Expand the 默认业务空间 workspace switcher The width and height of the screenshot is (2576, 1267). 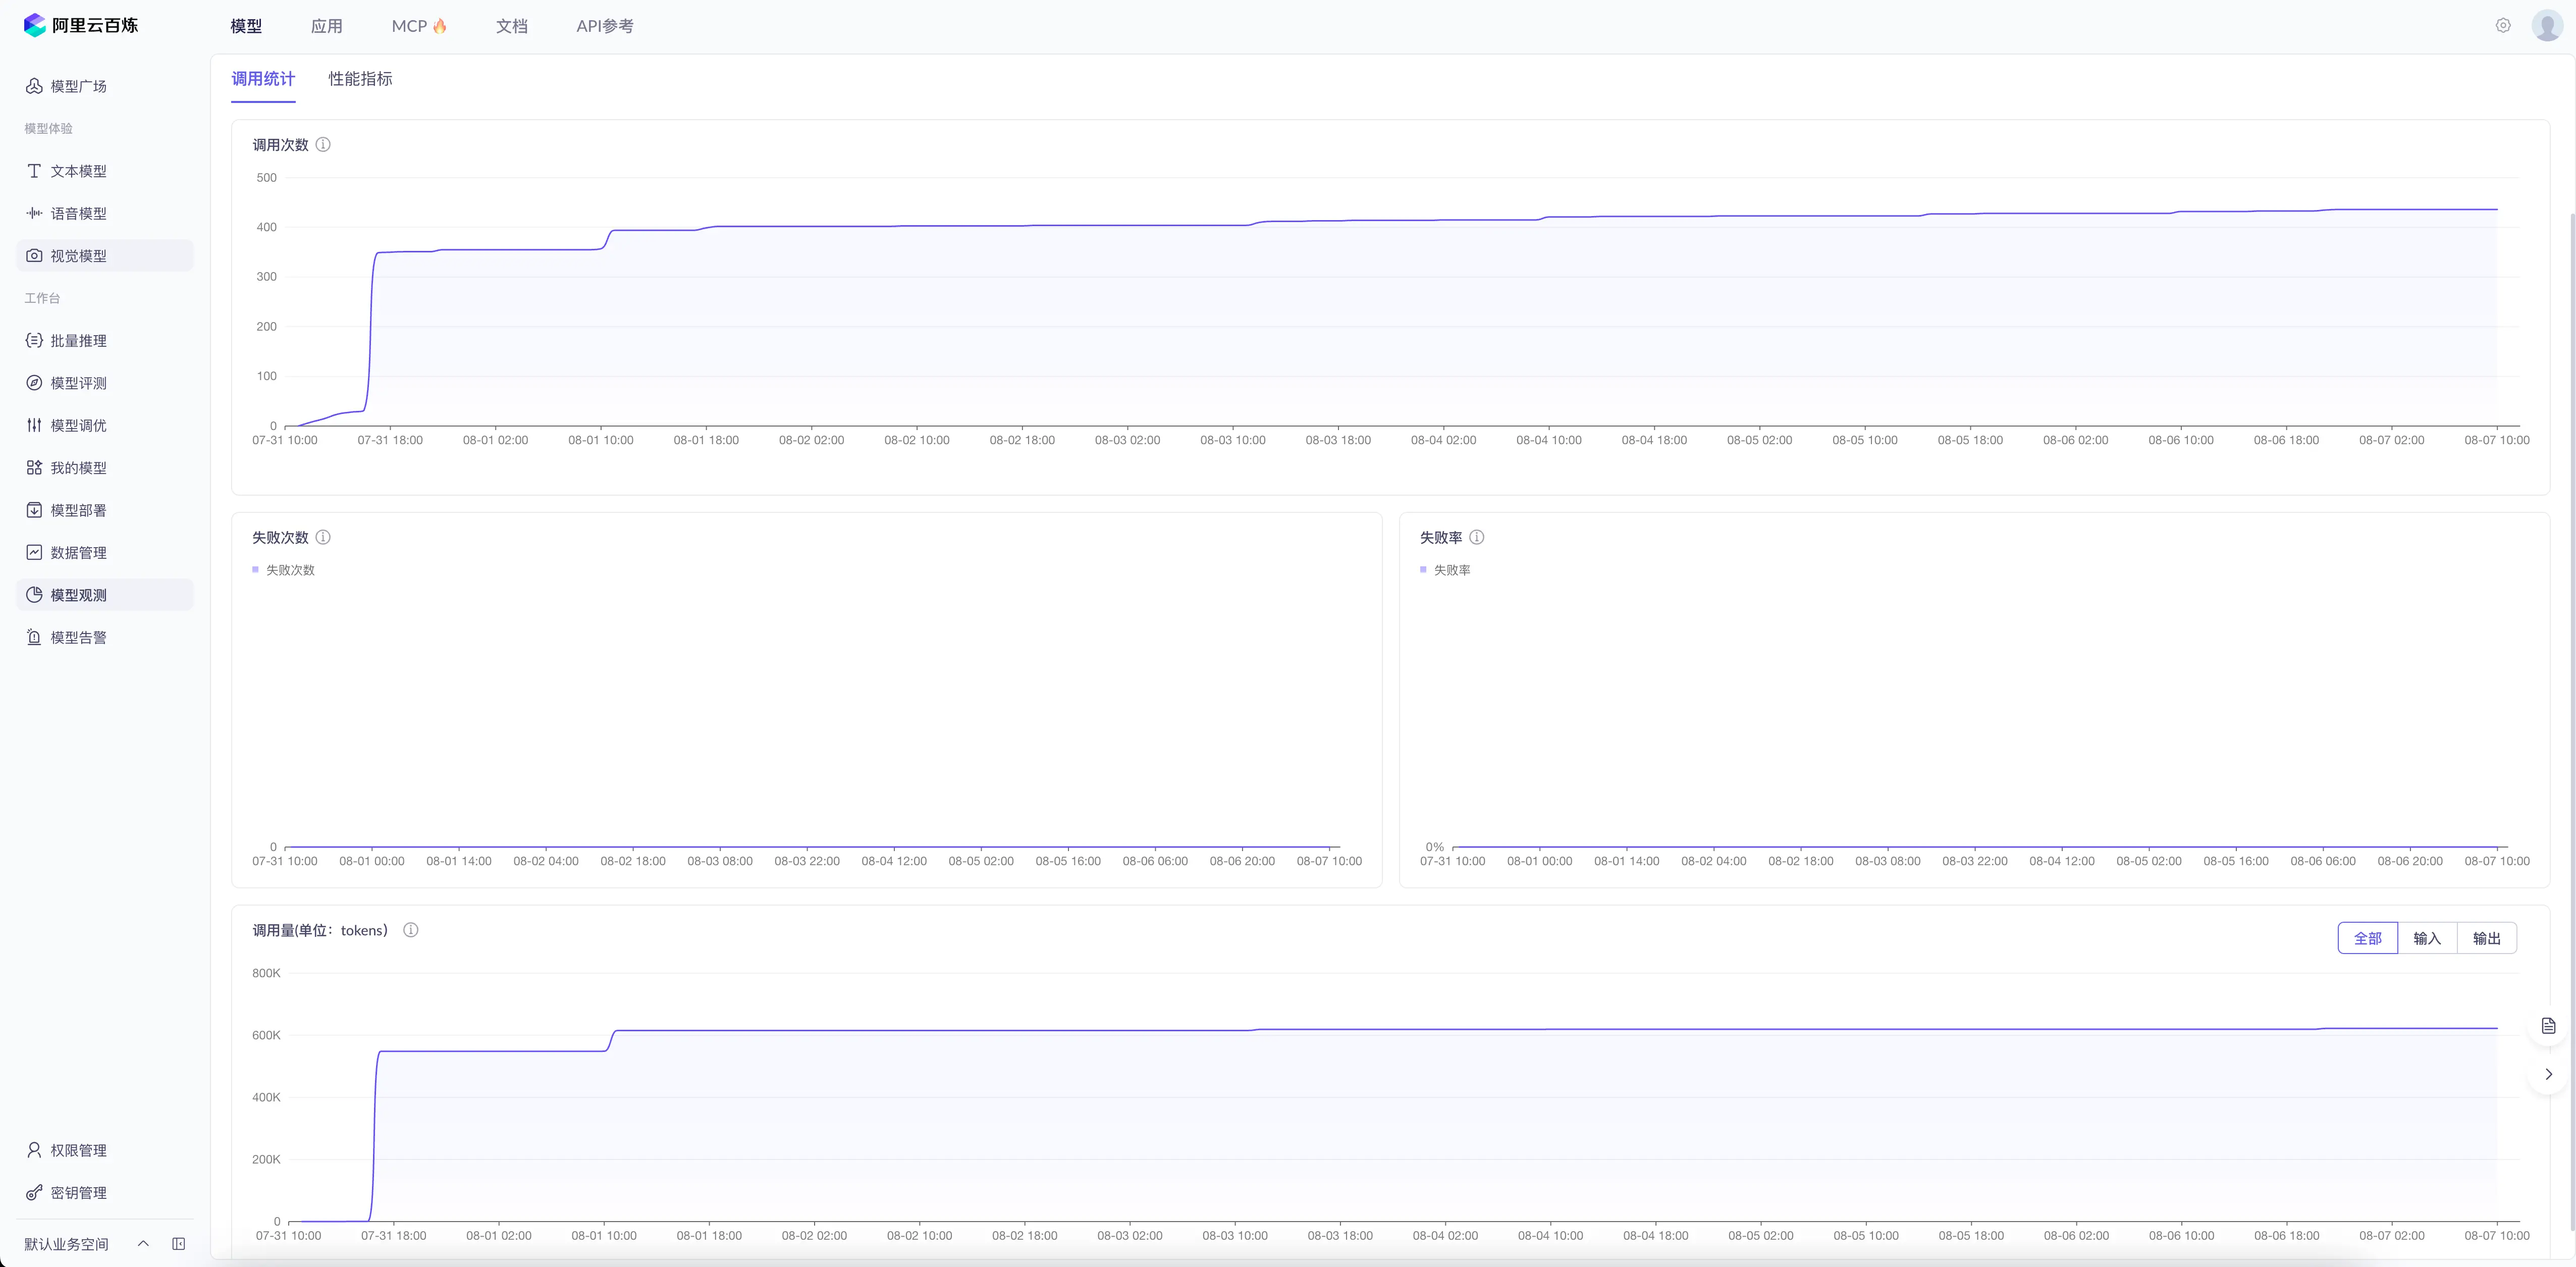pyautogui.click(x=143, y=1244)
